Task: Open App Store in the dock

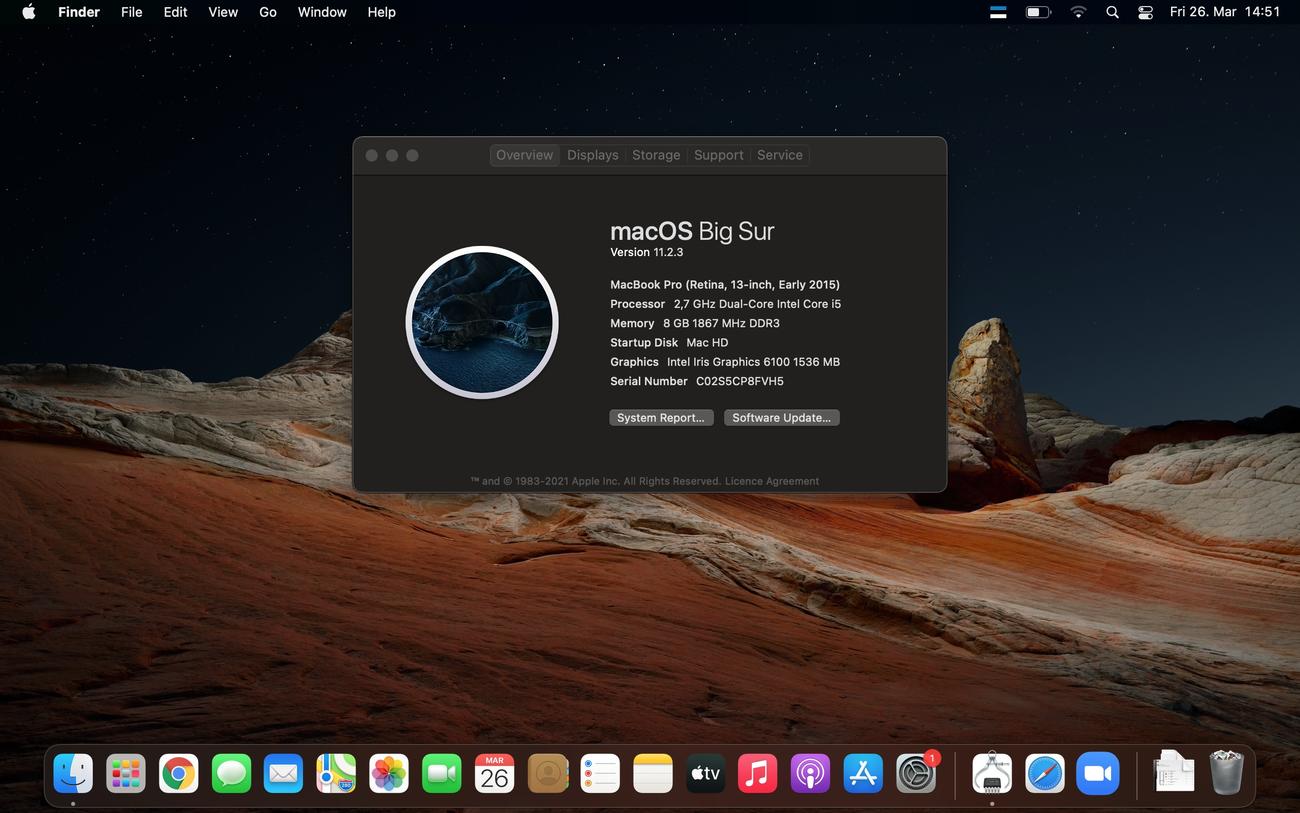Action: tap(863, 773)
